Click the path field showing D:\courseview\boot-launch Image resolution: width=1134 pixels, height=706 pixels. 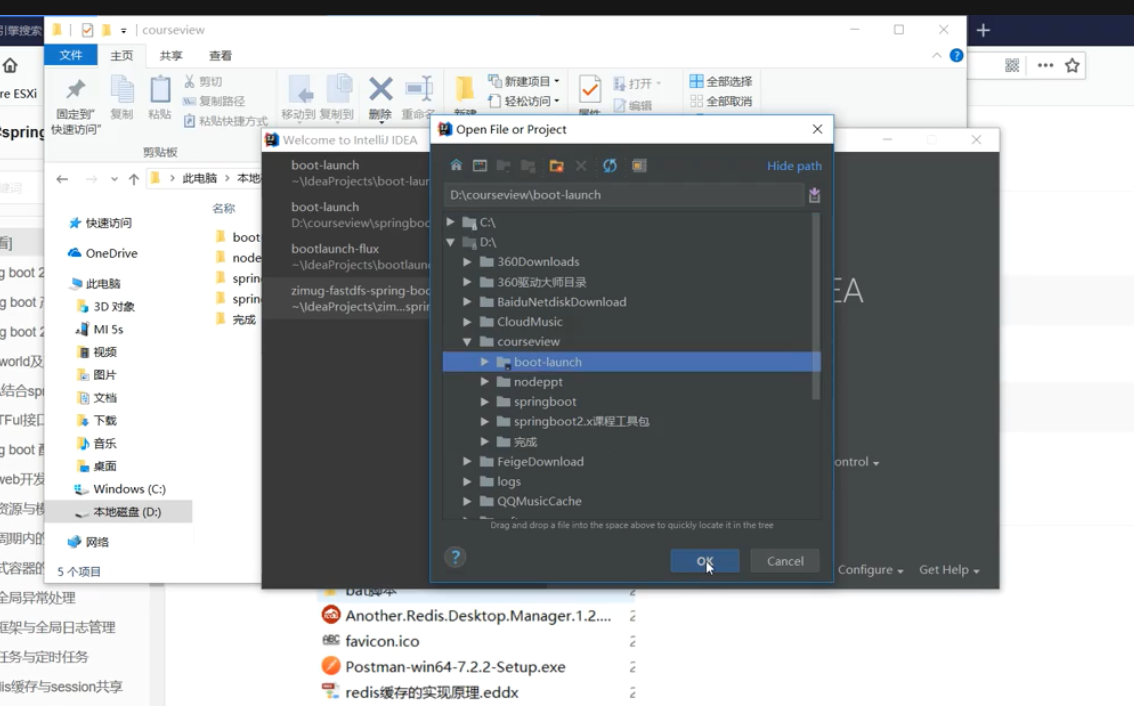coord(623,195)
